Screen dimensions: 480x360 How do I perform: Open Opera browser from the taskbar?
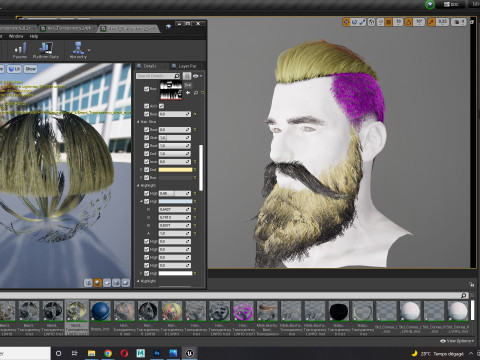[x=124, y=353]
